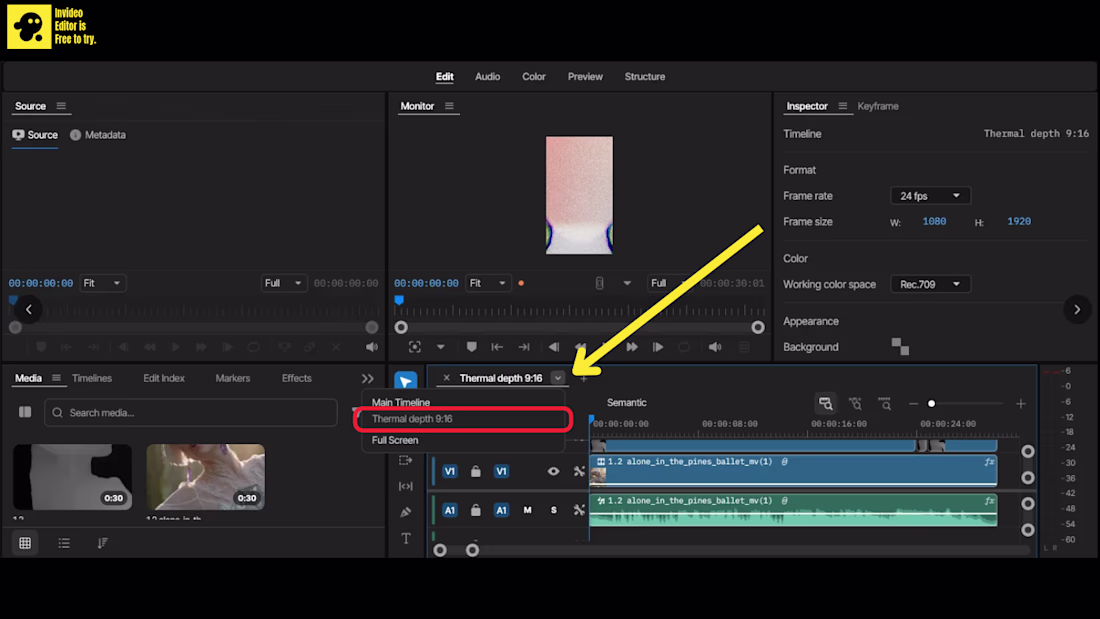This screenshot has height=619, width=1100.
Task: Open the Source panel hamburger menu
Action: [x=61, y=106]
